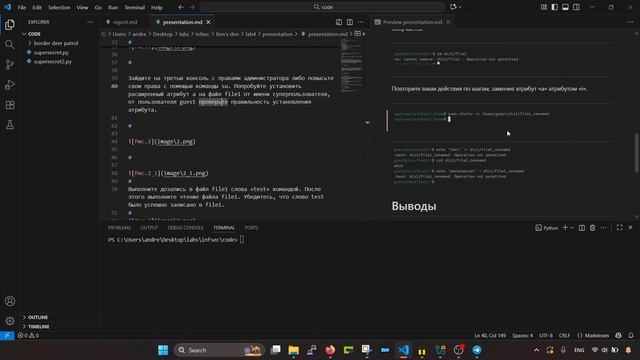Image resolution: width=640 pixels, height=360 pixels.
Task: Open Copilot status icon in status bar
Action: 619,336
